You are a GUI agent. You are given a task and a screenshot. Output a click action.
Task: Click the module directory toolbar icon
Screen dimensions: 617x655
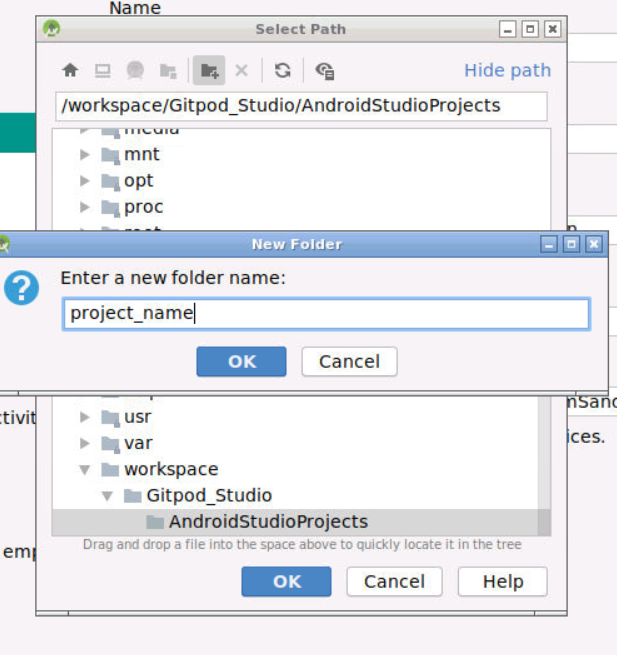point(168,71)
